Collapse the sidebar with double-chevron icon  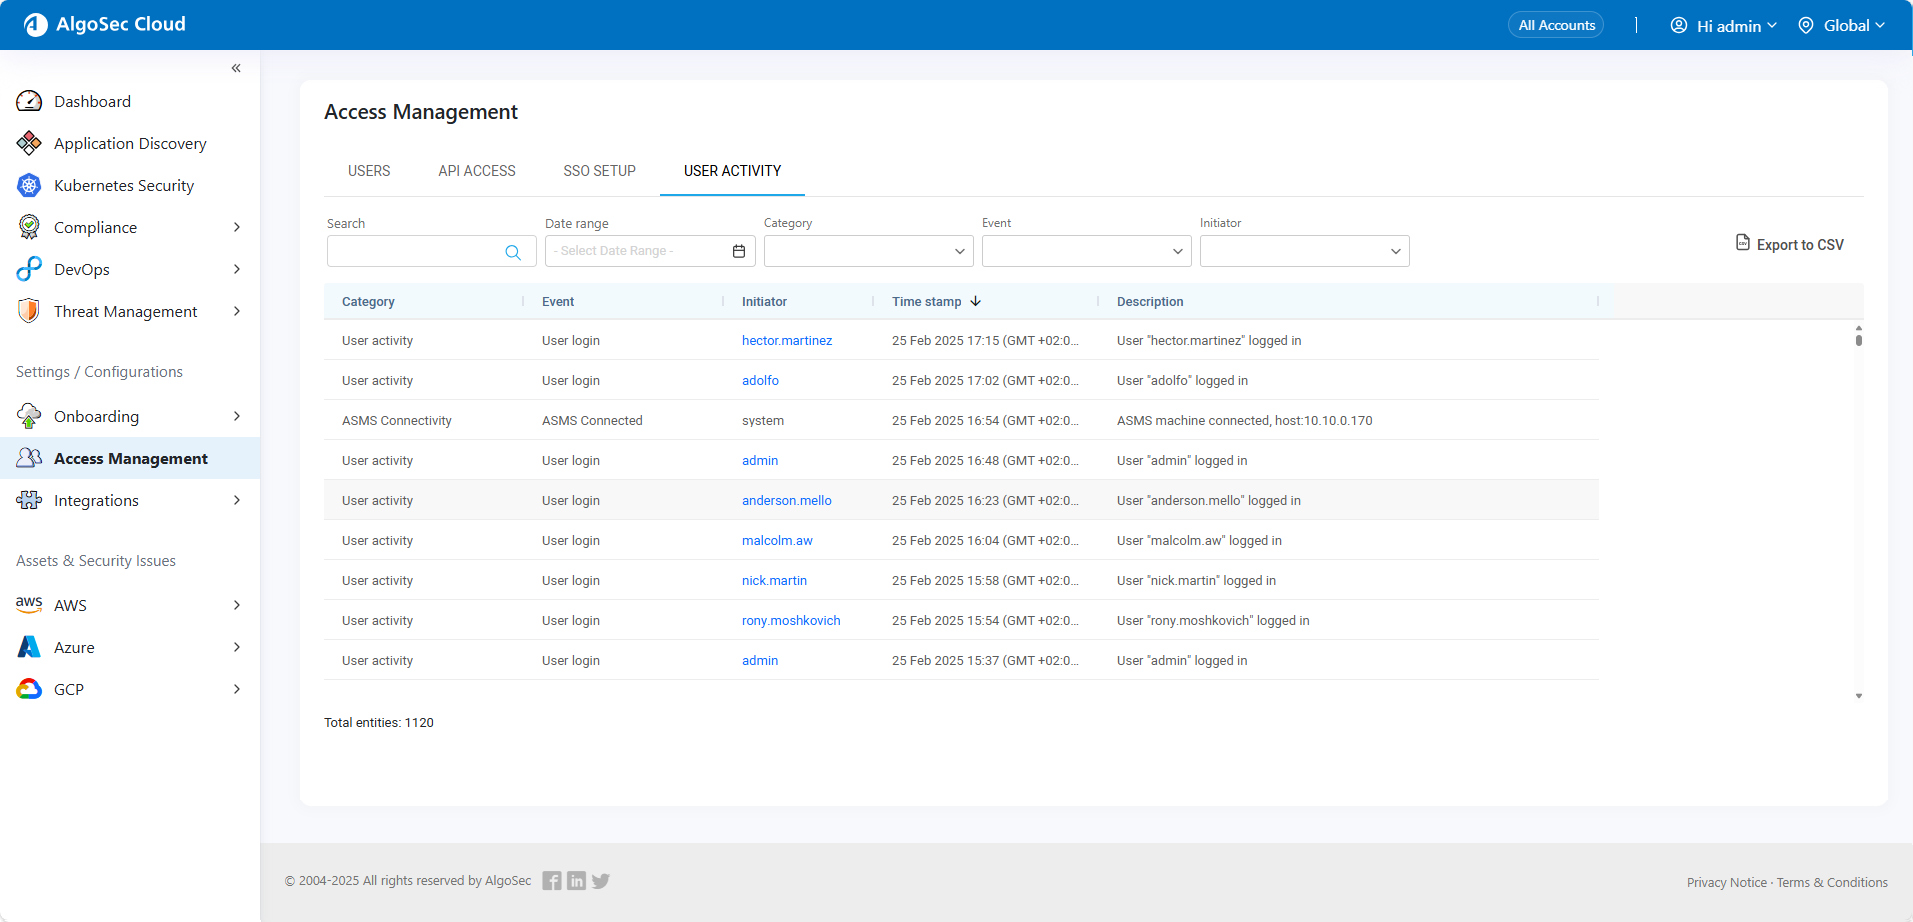(x=236, y=68)
